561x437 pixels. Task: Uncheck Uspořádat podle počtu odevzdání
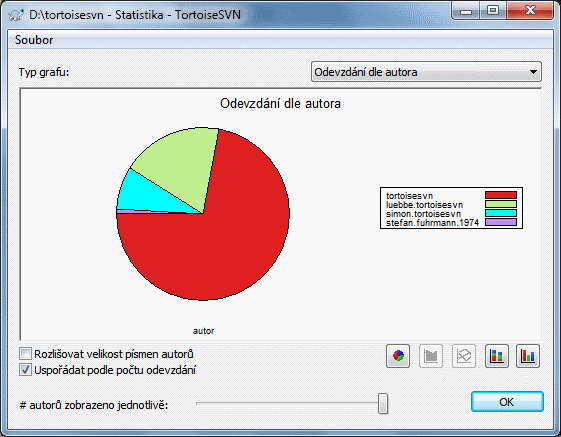click(25, 370)
